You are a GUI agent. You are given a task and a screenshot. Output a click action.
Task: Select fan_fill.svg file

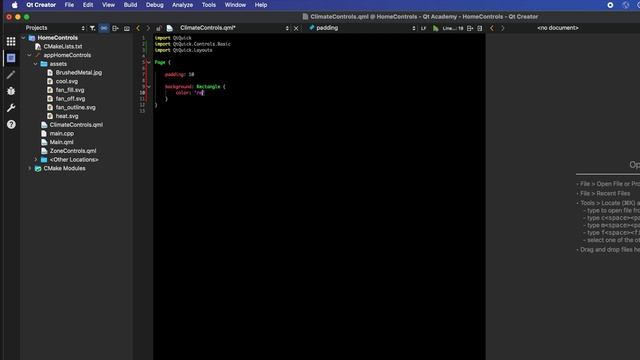70,90
